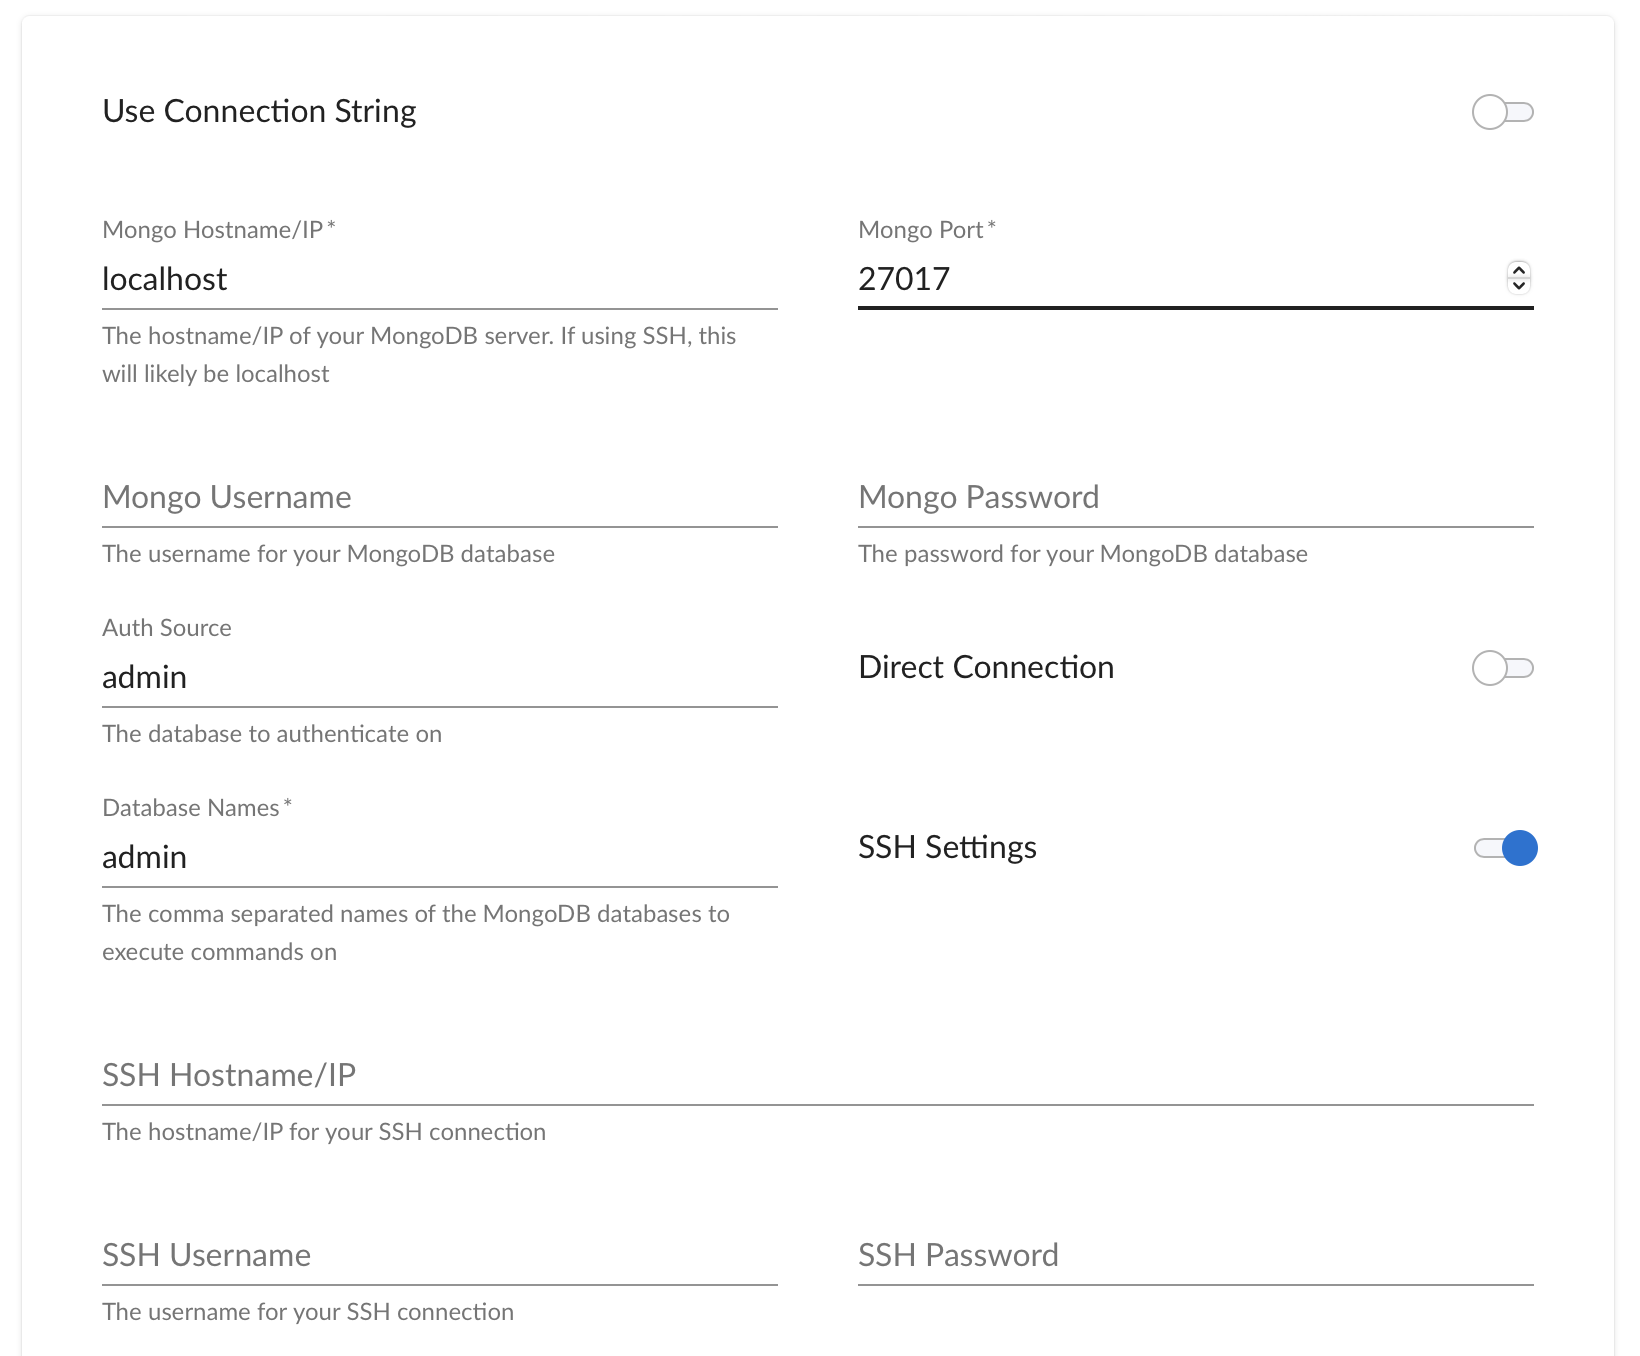Enable the Direct Connection switch

1502,668
